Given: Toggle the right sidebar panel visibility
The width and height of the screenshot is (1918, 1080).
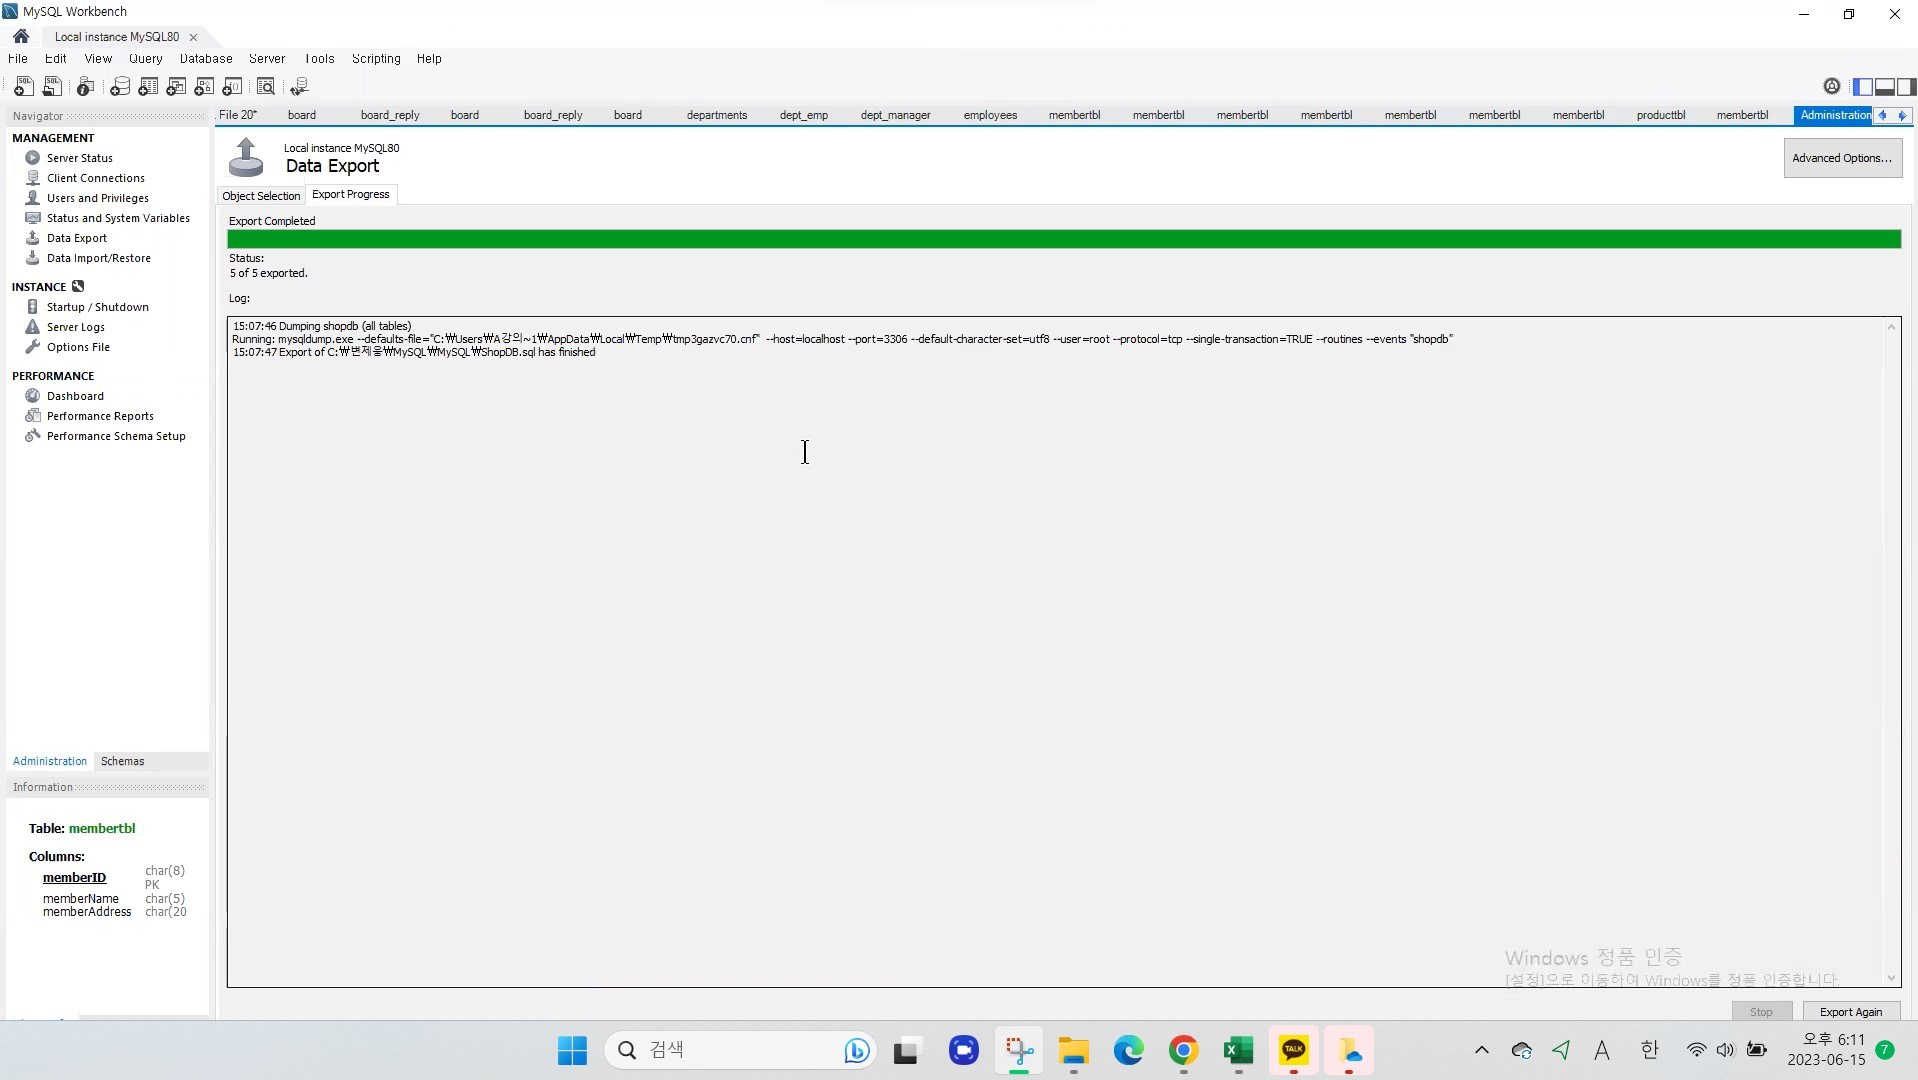Looking at the screenshot, I should 1906,87.
